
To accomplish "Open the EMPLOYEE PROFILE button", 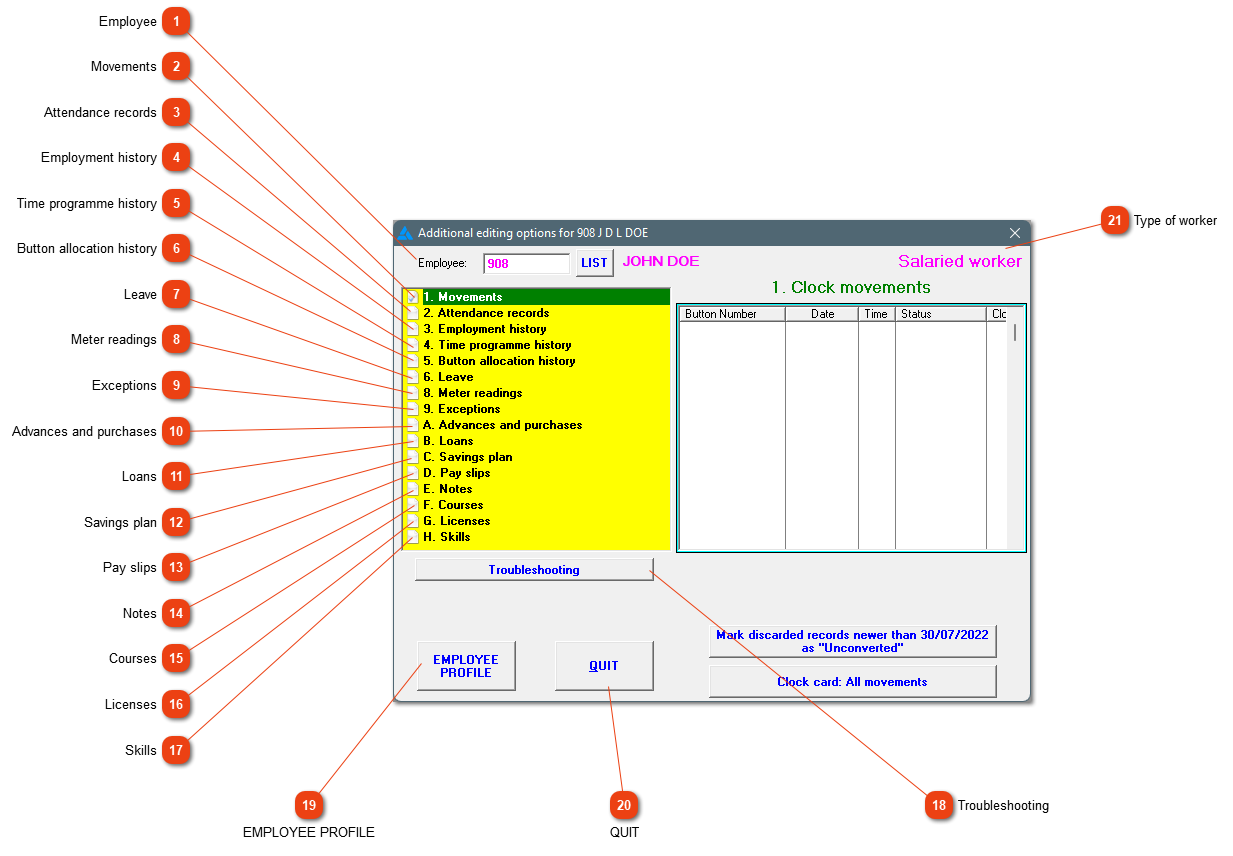I will coord(466,666).
